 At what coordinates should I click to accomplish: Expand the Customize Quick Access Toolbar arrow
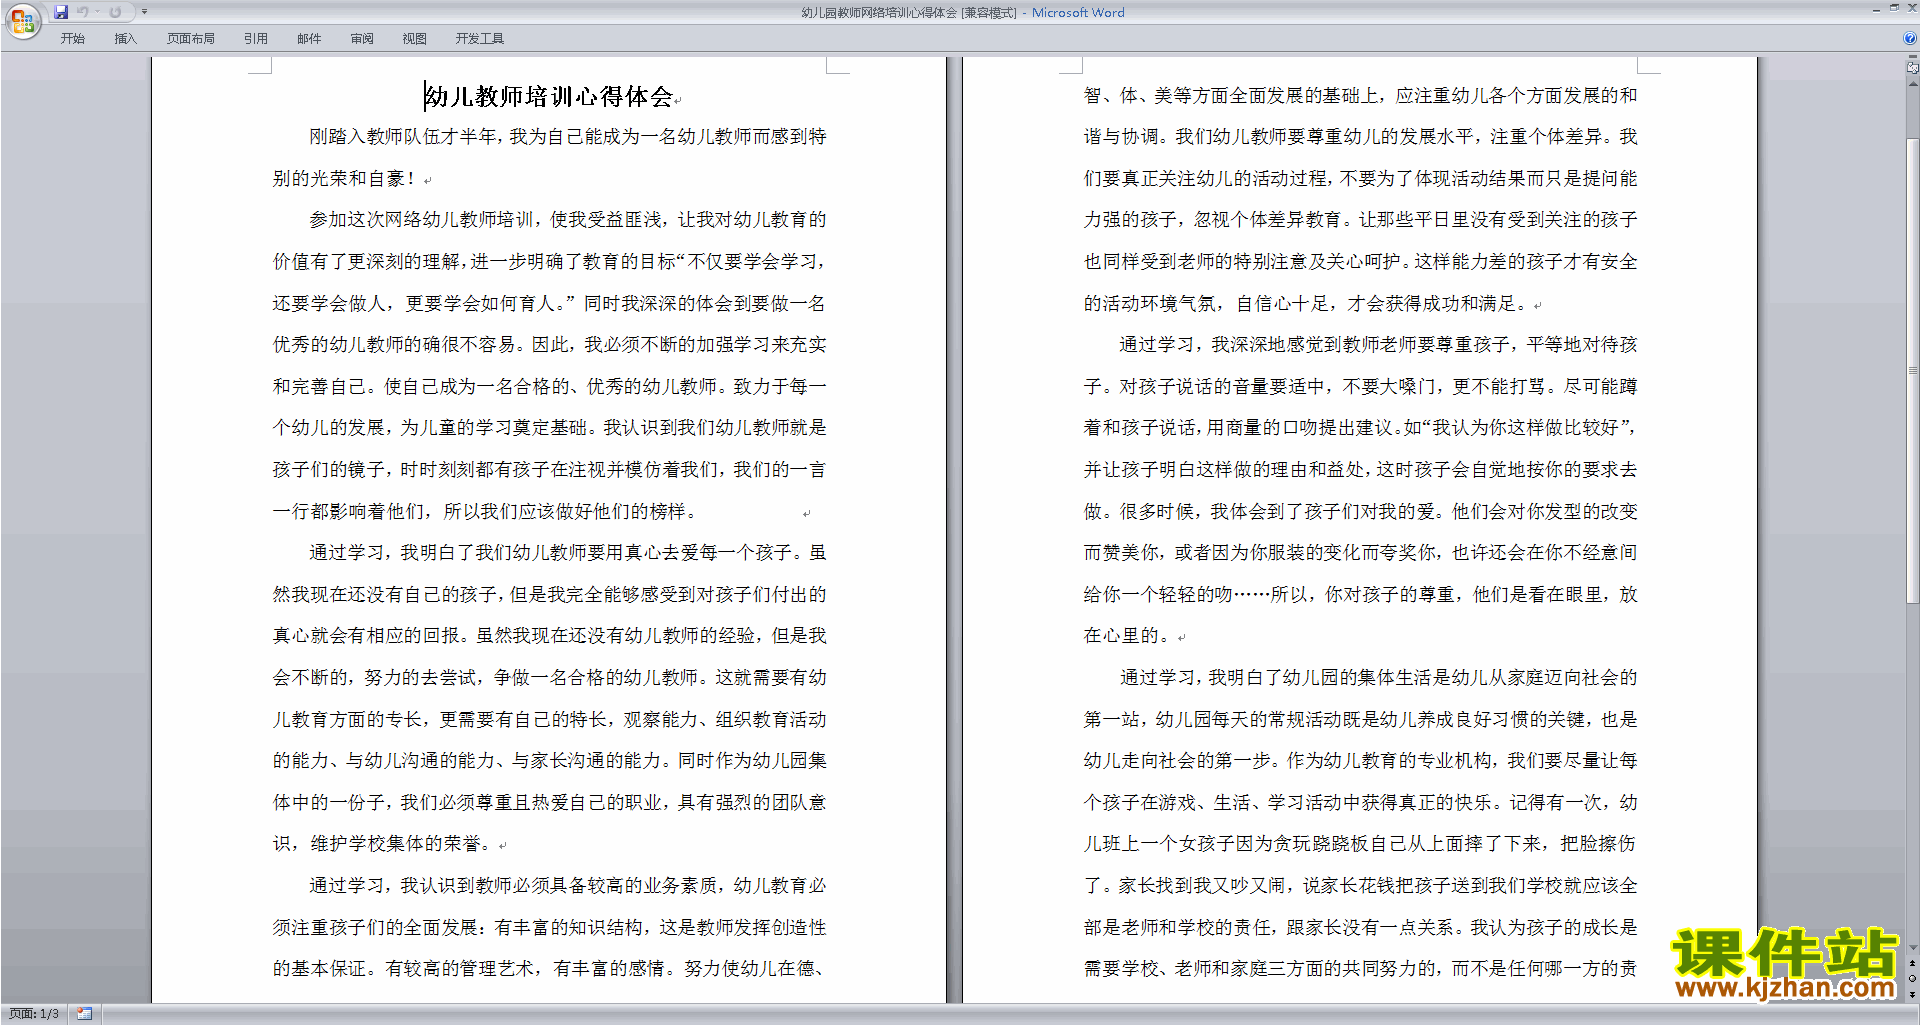click(144, 12)
